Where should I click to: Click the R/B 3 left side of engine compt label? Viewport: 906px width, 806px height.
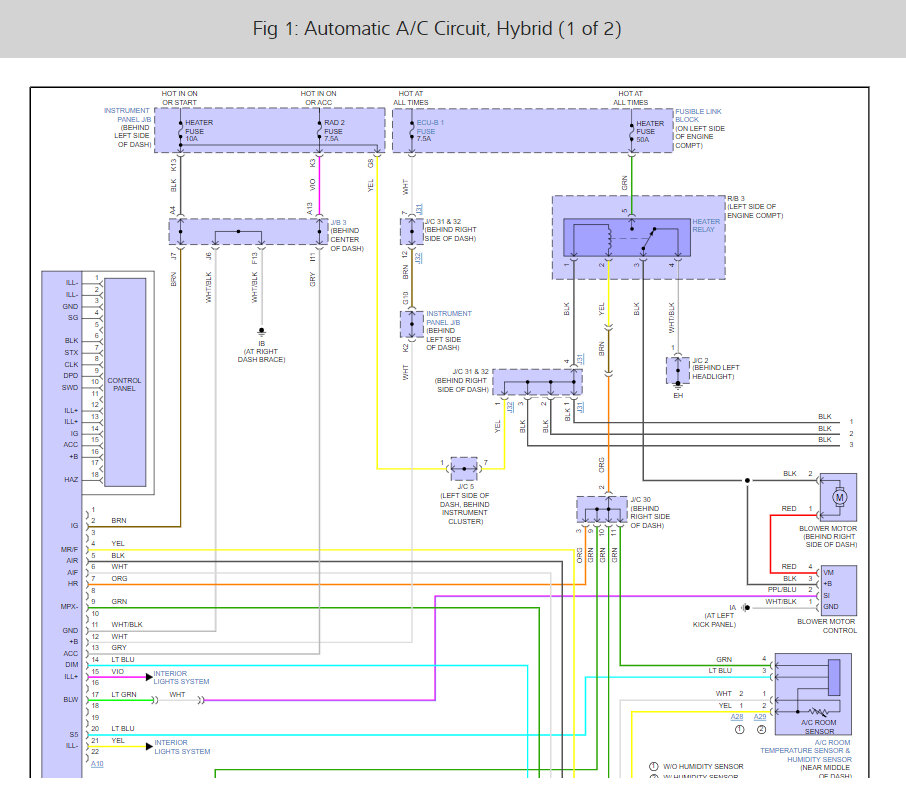coord(755,207)
